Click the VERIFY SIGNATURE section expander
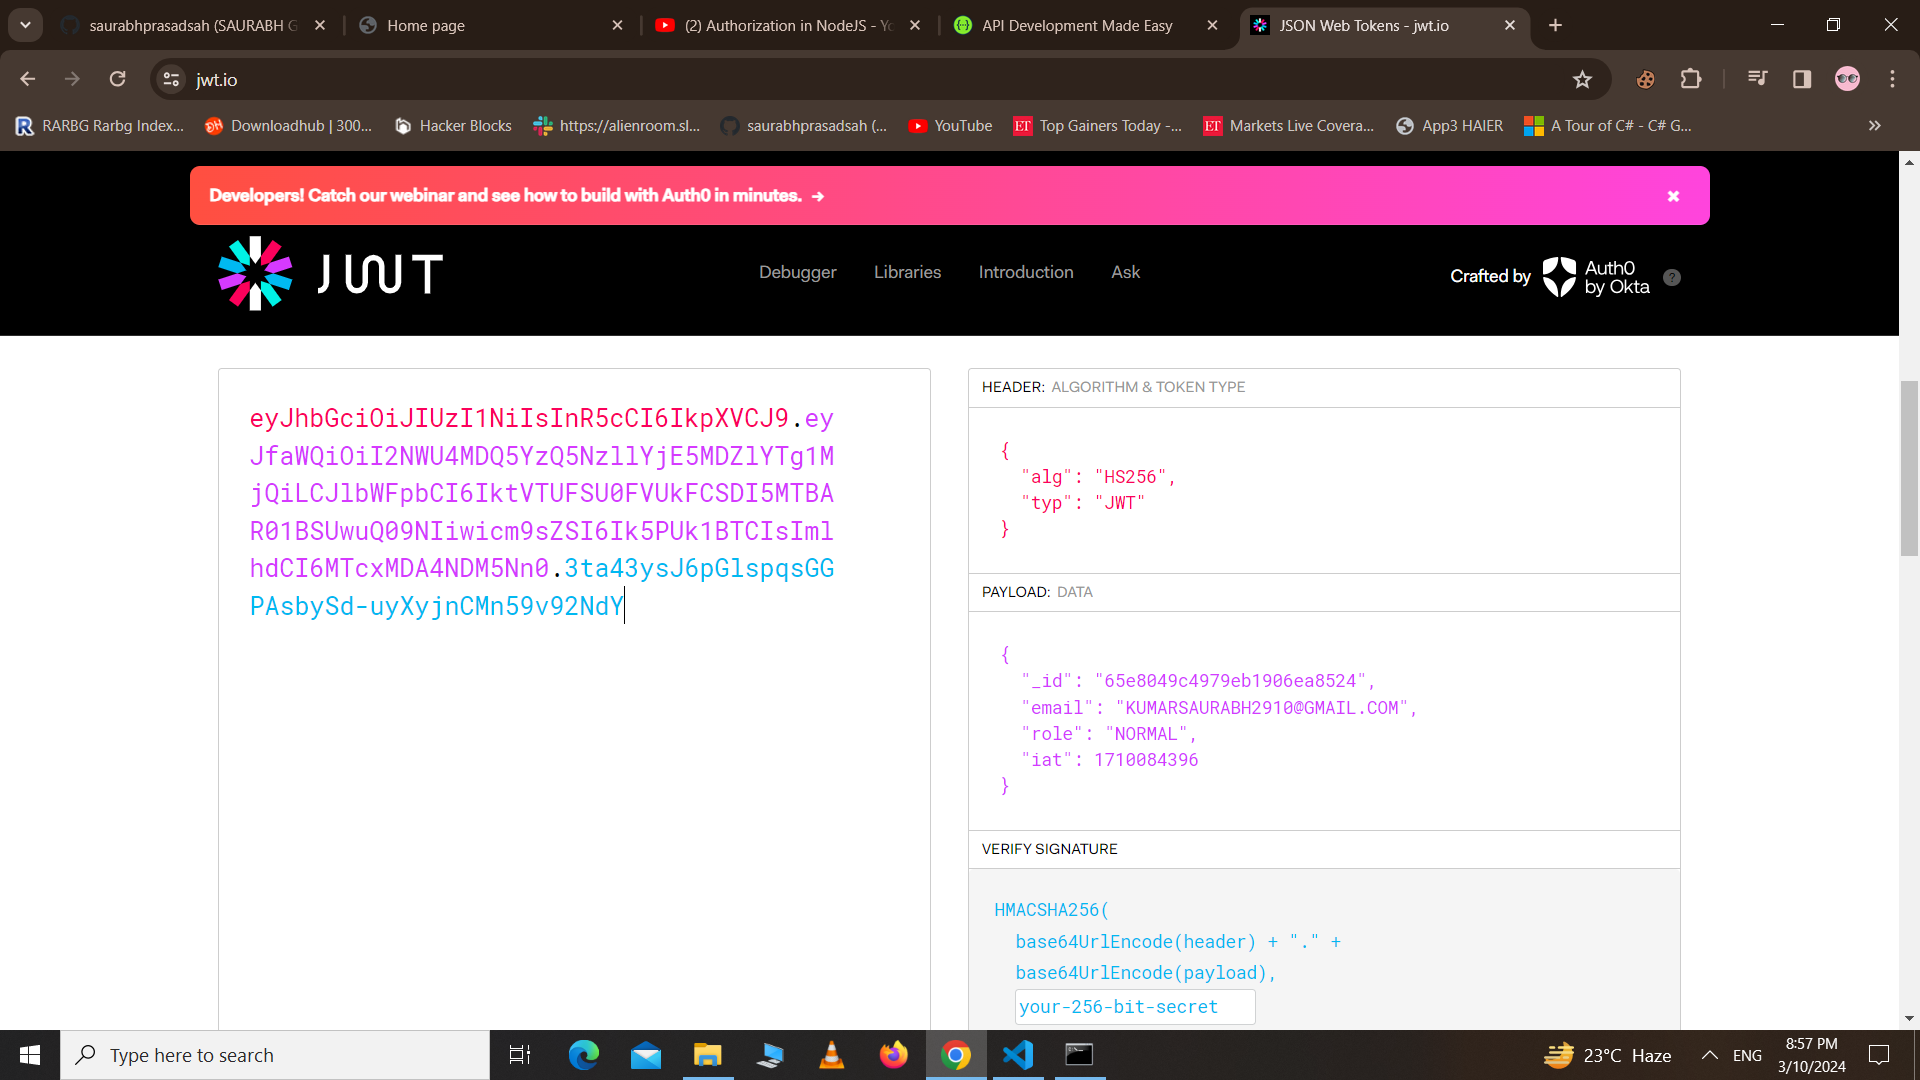Image resolution: width=1920 pixels, height=1080 pixels. tap(1050, 849)
